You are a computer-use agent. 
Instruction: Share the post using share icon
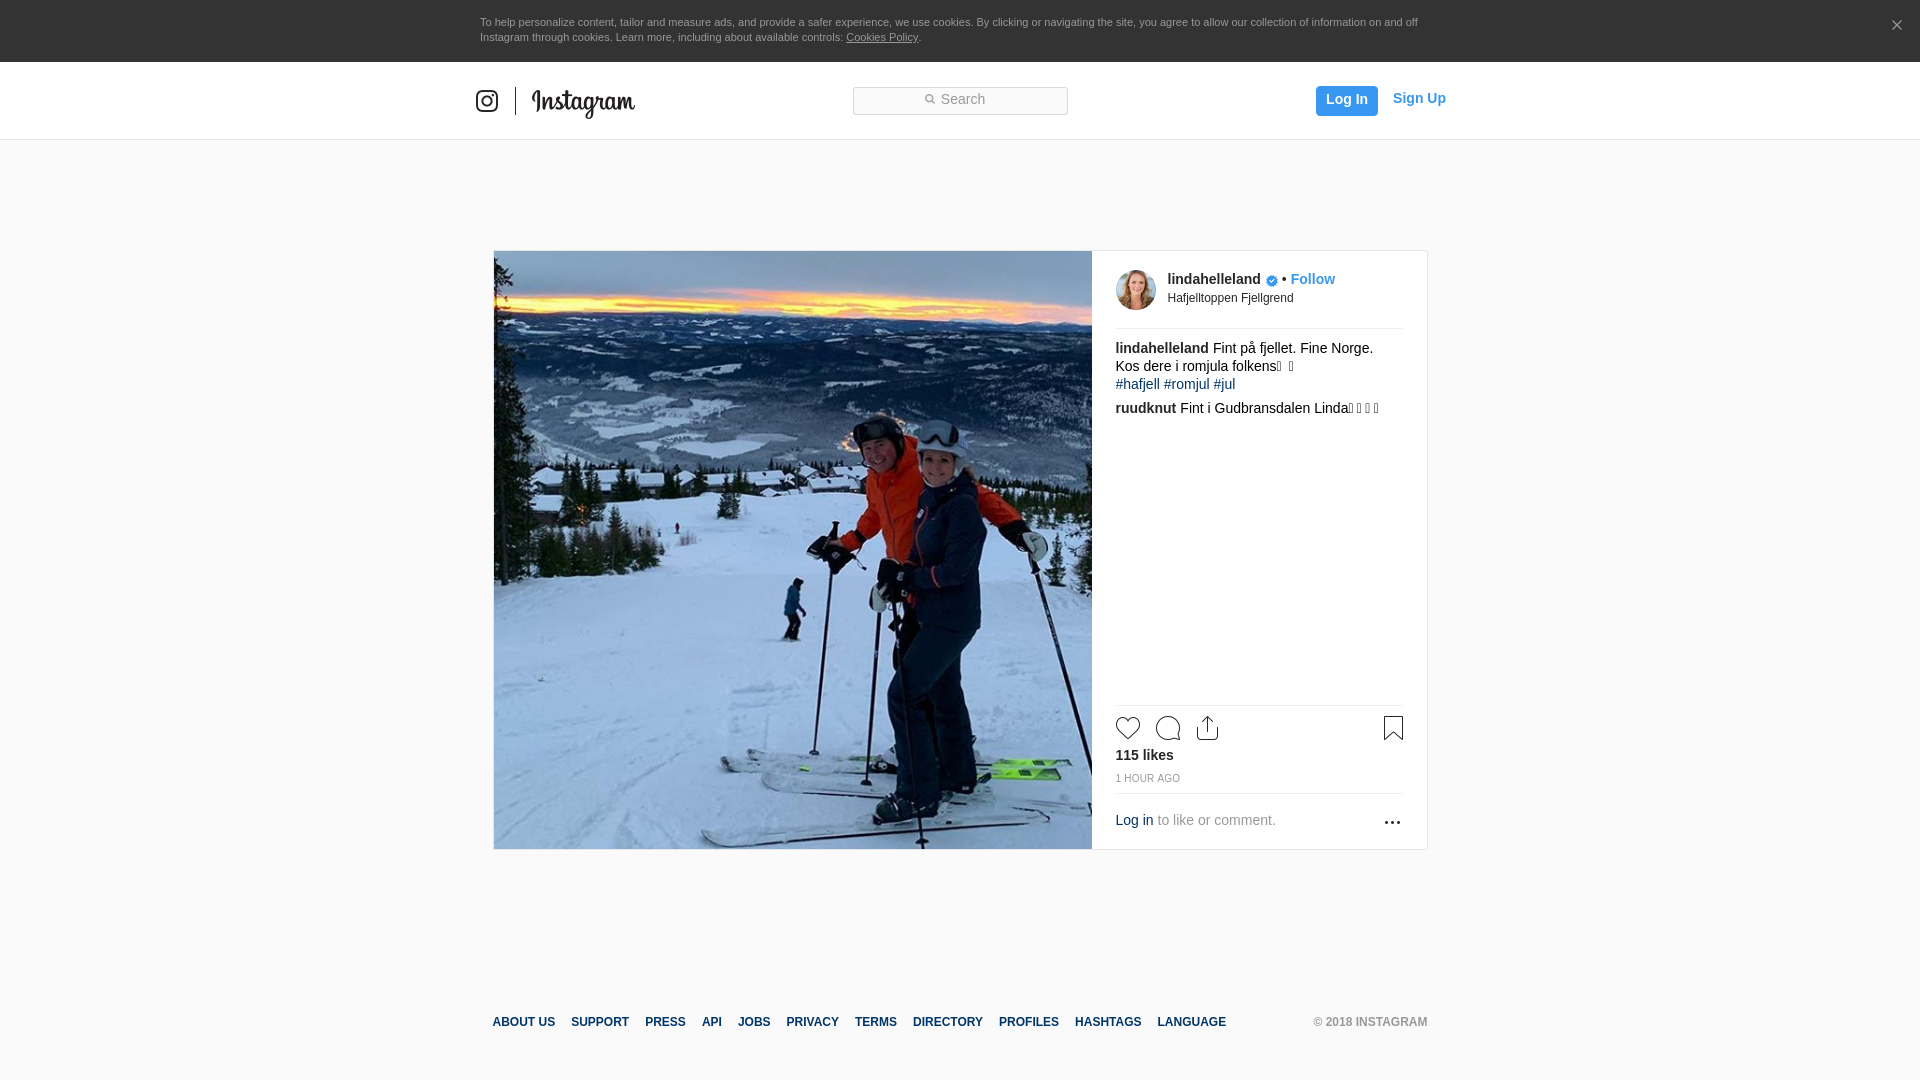click(1207, 728)
